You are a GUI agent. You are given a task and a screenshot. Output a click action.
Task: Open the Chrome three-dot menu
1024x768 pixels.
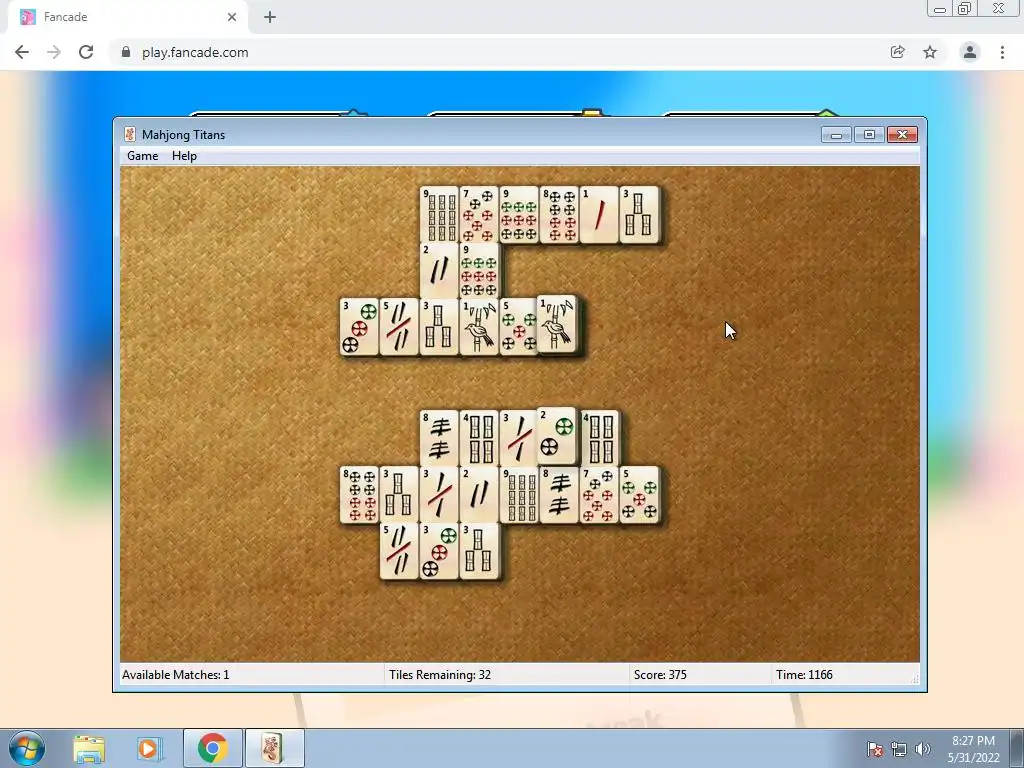(1002, 52)
